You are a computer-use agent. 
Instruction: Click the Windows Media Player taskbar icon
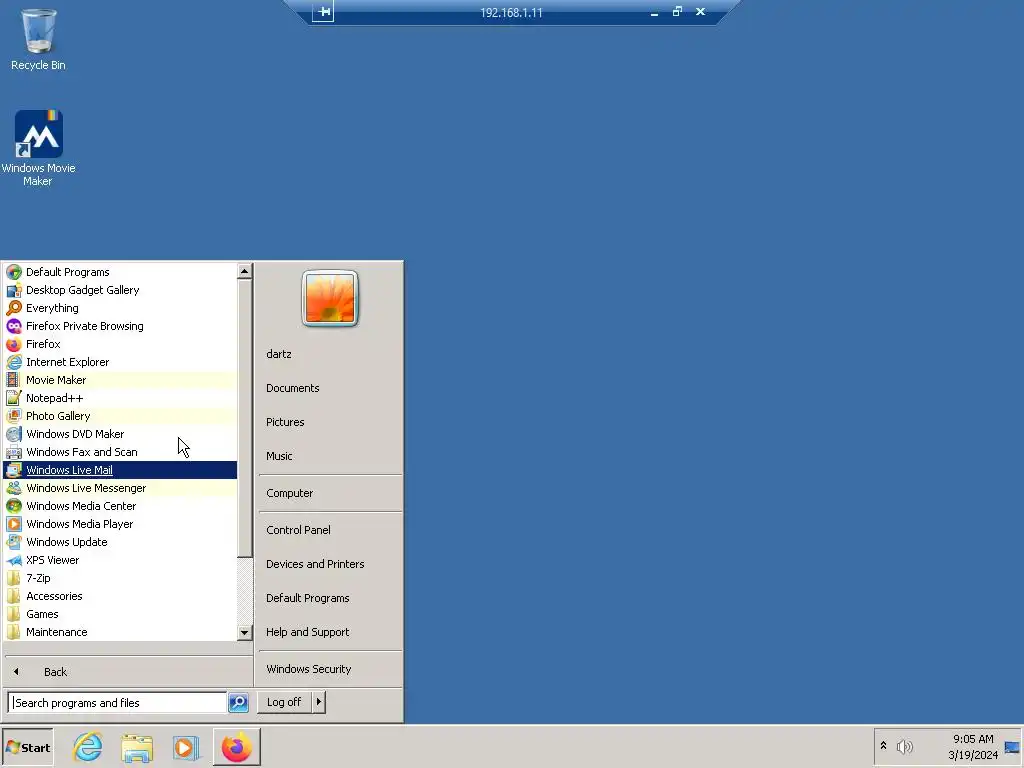pyautogui.click(x=185, y=747)
